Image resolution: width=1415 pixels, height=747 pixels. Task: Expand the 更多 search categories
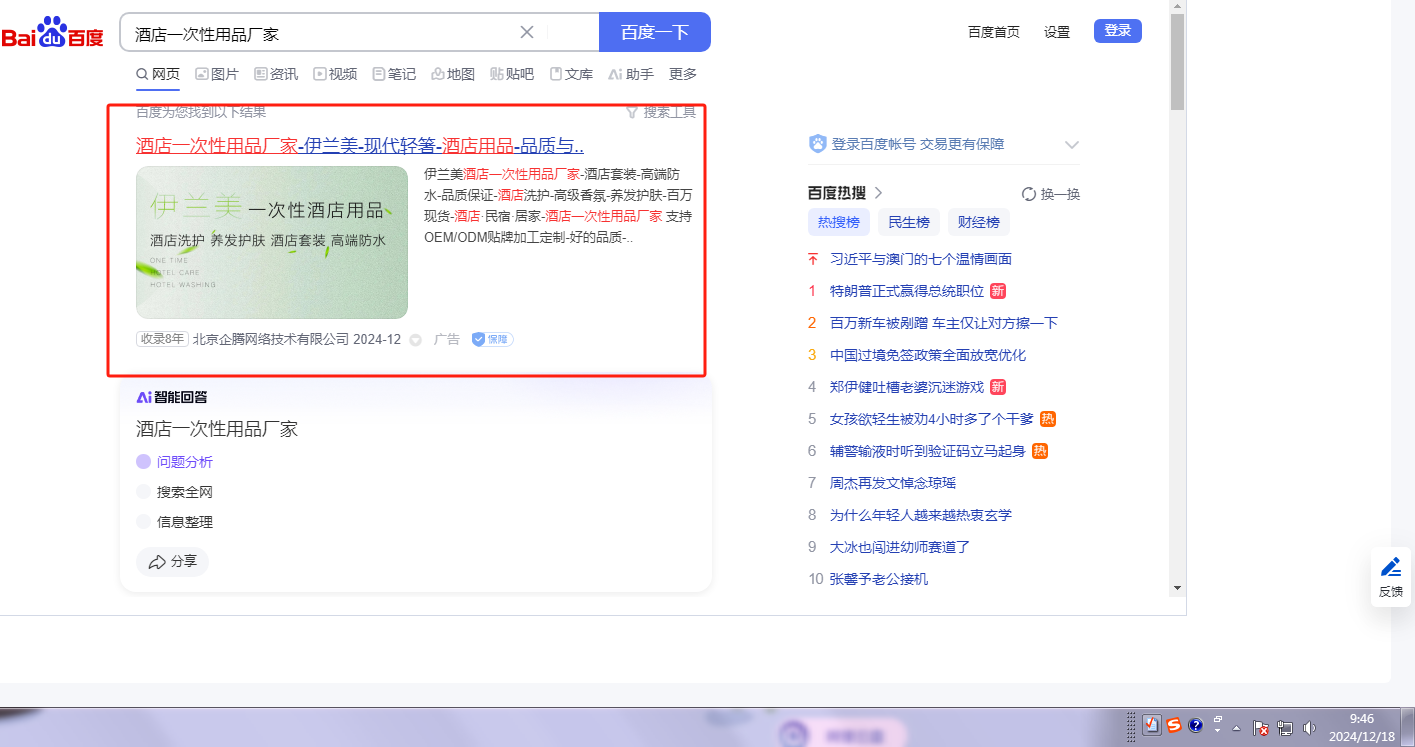683,74
